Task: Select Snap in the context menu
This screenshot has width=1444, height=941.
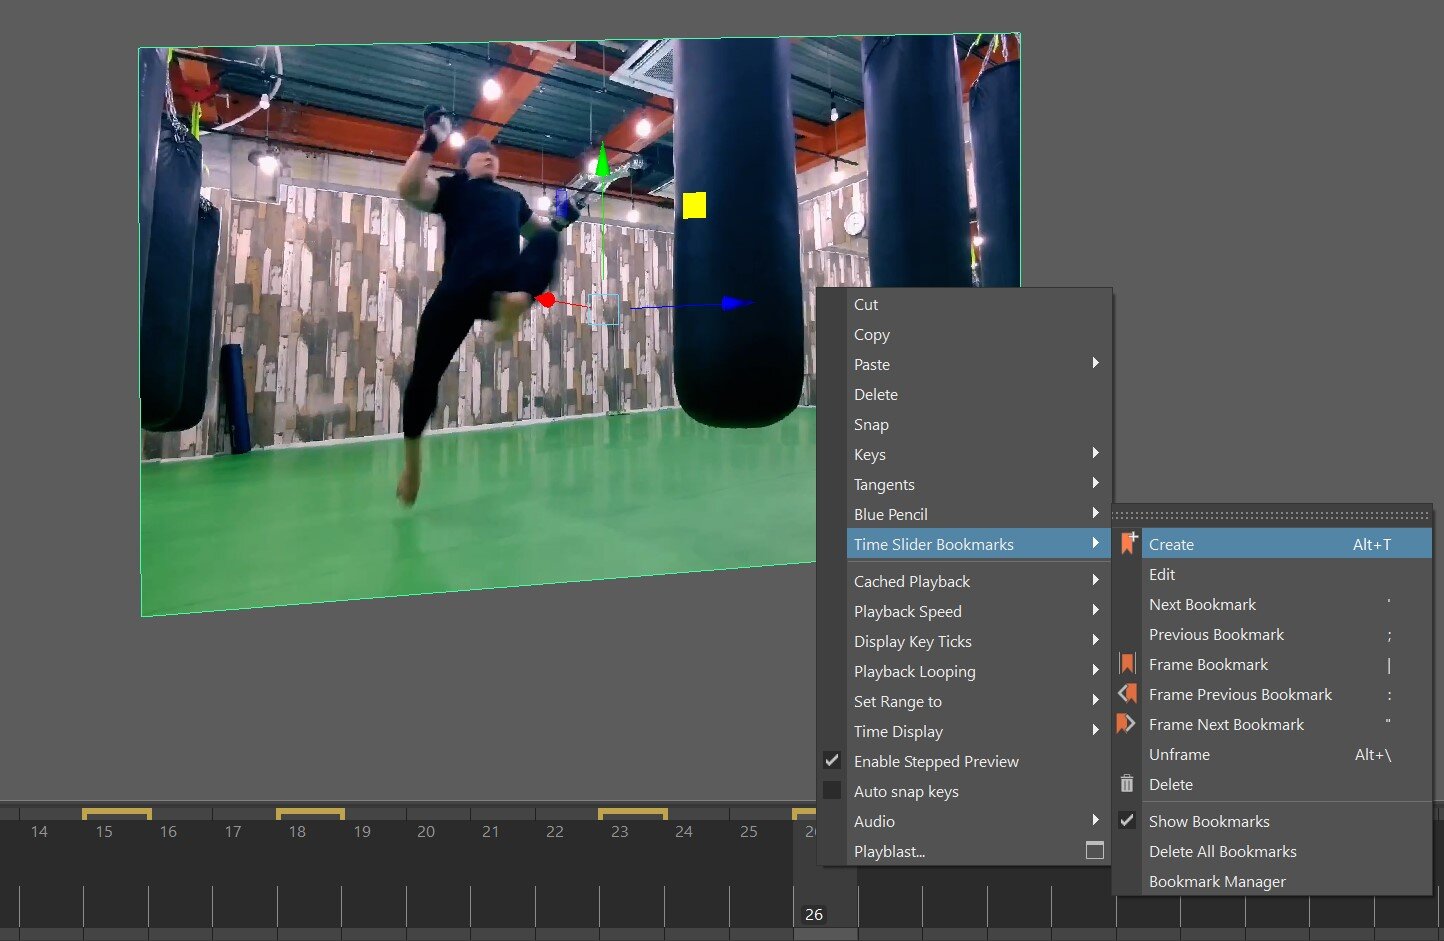Action: click(871, 425)
